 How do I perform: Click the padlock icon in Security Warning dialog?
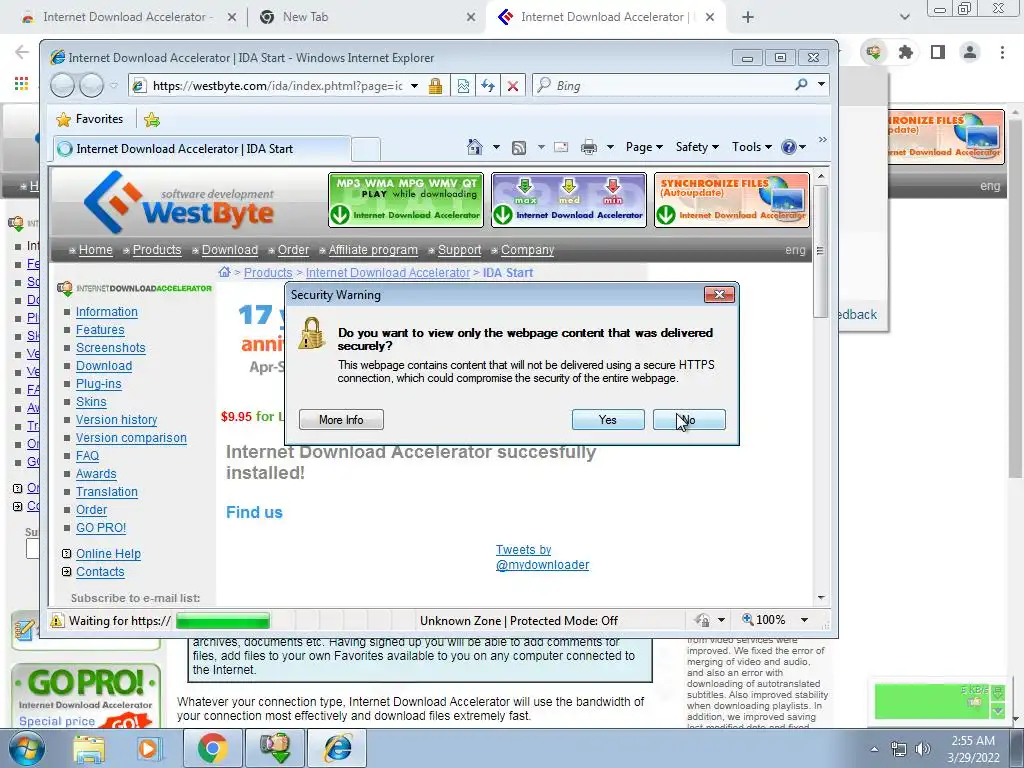pyautogui.click(x=312, y=333)
